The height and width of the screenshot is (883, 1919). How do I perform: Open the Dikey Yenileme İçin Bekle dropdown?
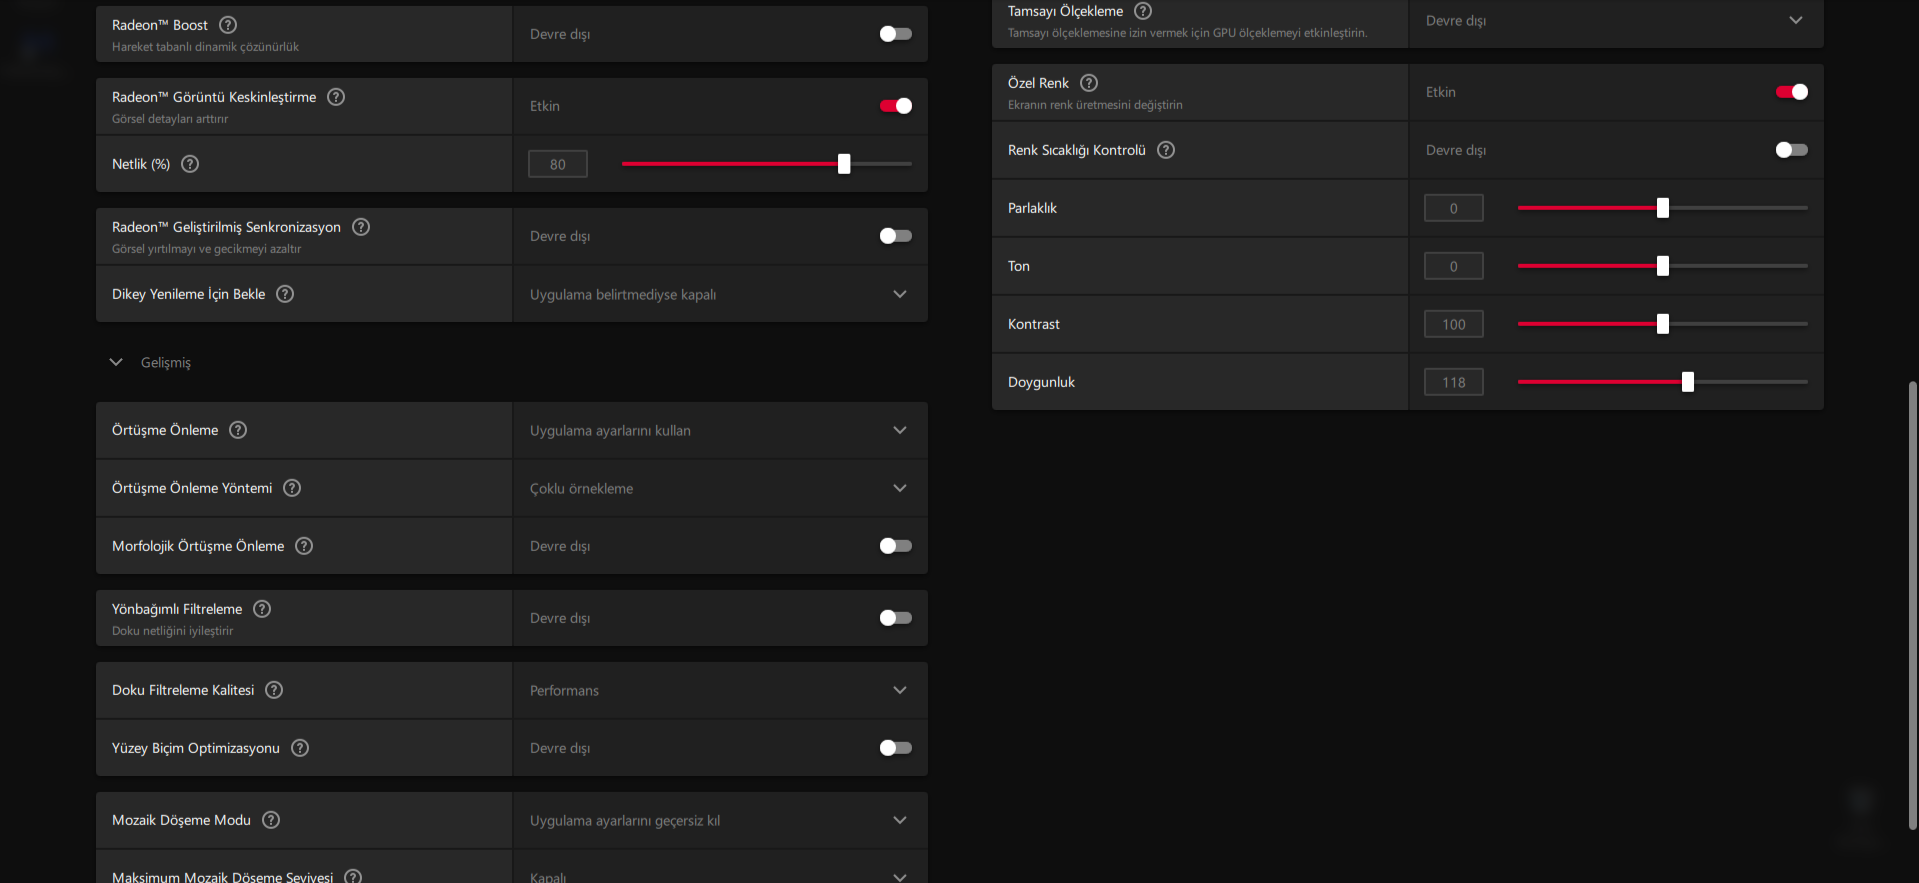click(899, 294)
